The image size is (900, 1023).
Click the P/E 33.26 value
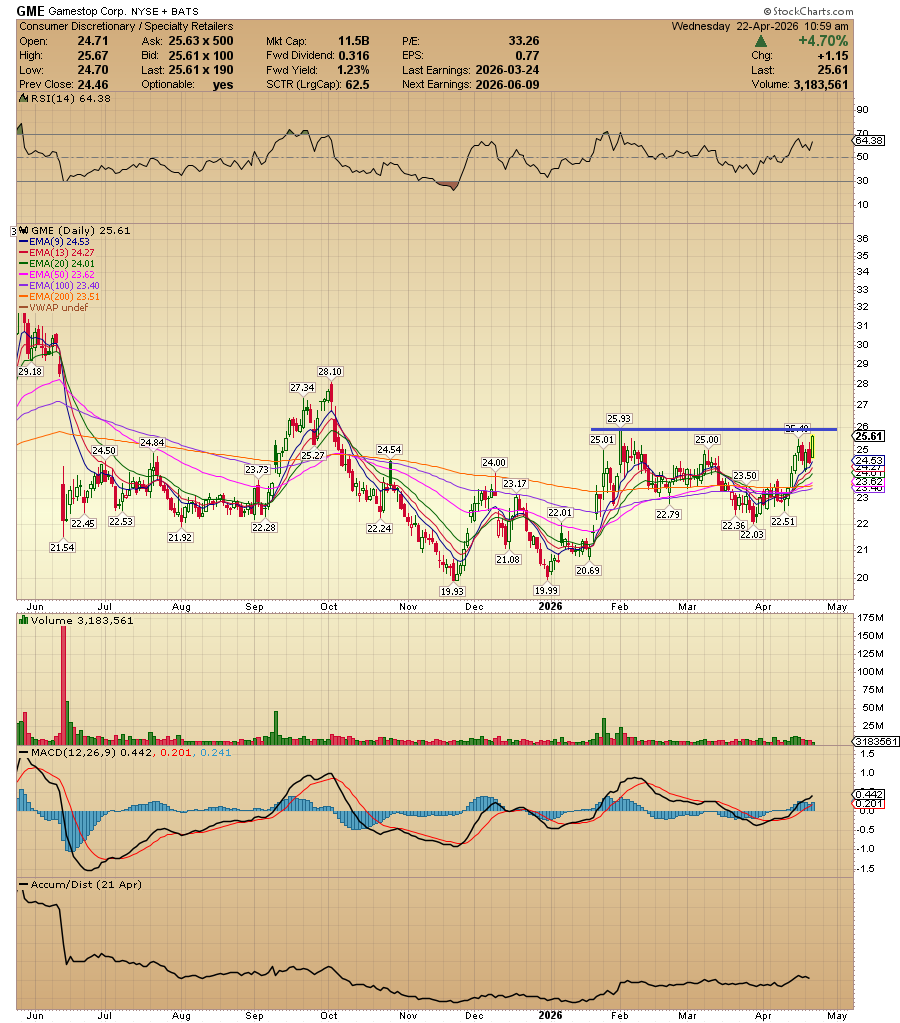pyautogui.click(x=523, y=41)
